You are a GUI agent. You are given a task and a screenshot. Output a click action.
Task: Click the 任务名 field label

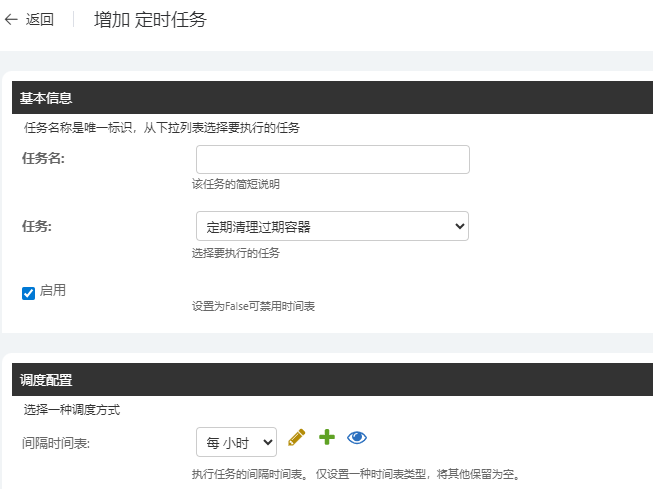coord(42,158)
